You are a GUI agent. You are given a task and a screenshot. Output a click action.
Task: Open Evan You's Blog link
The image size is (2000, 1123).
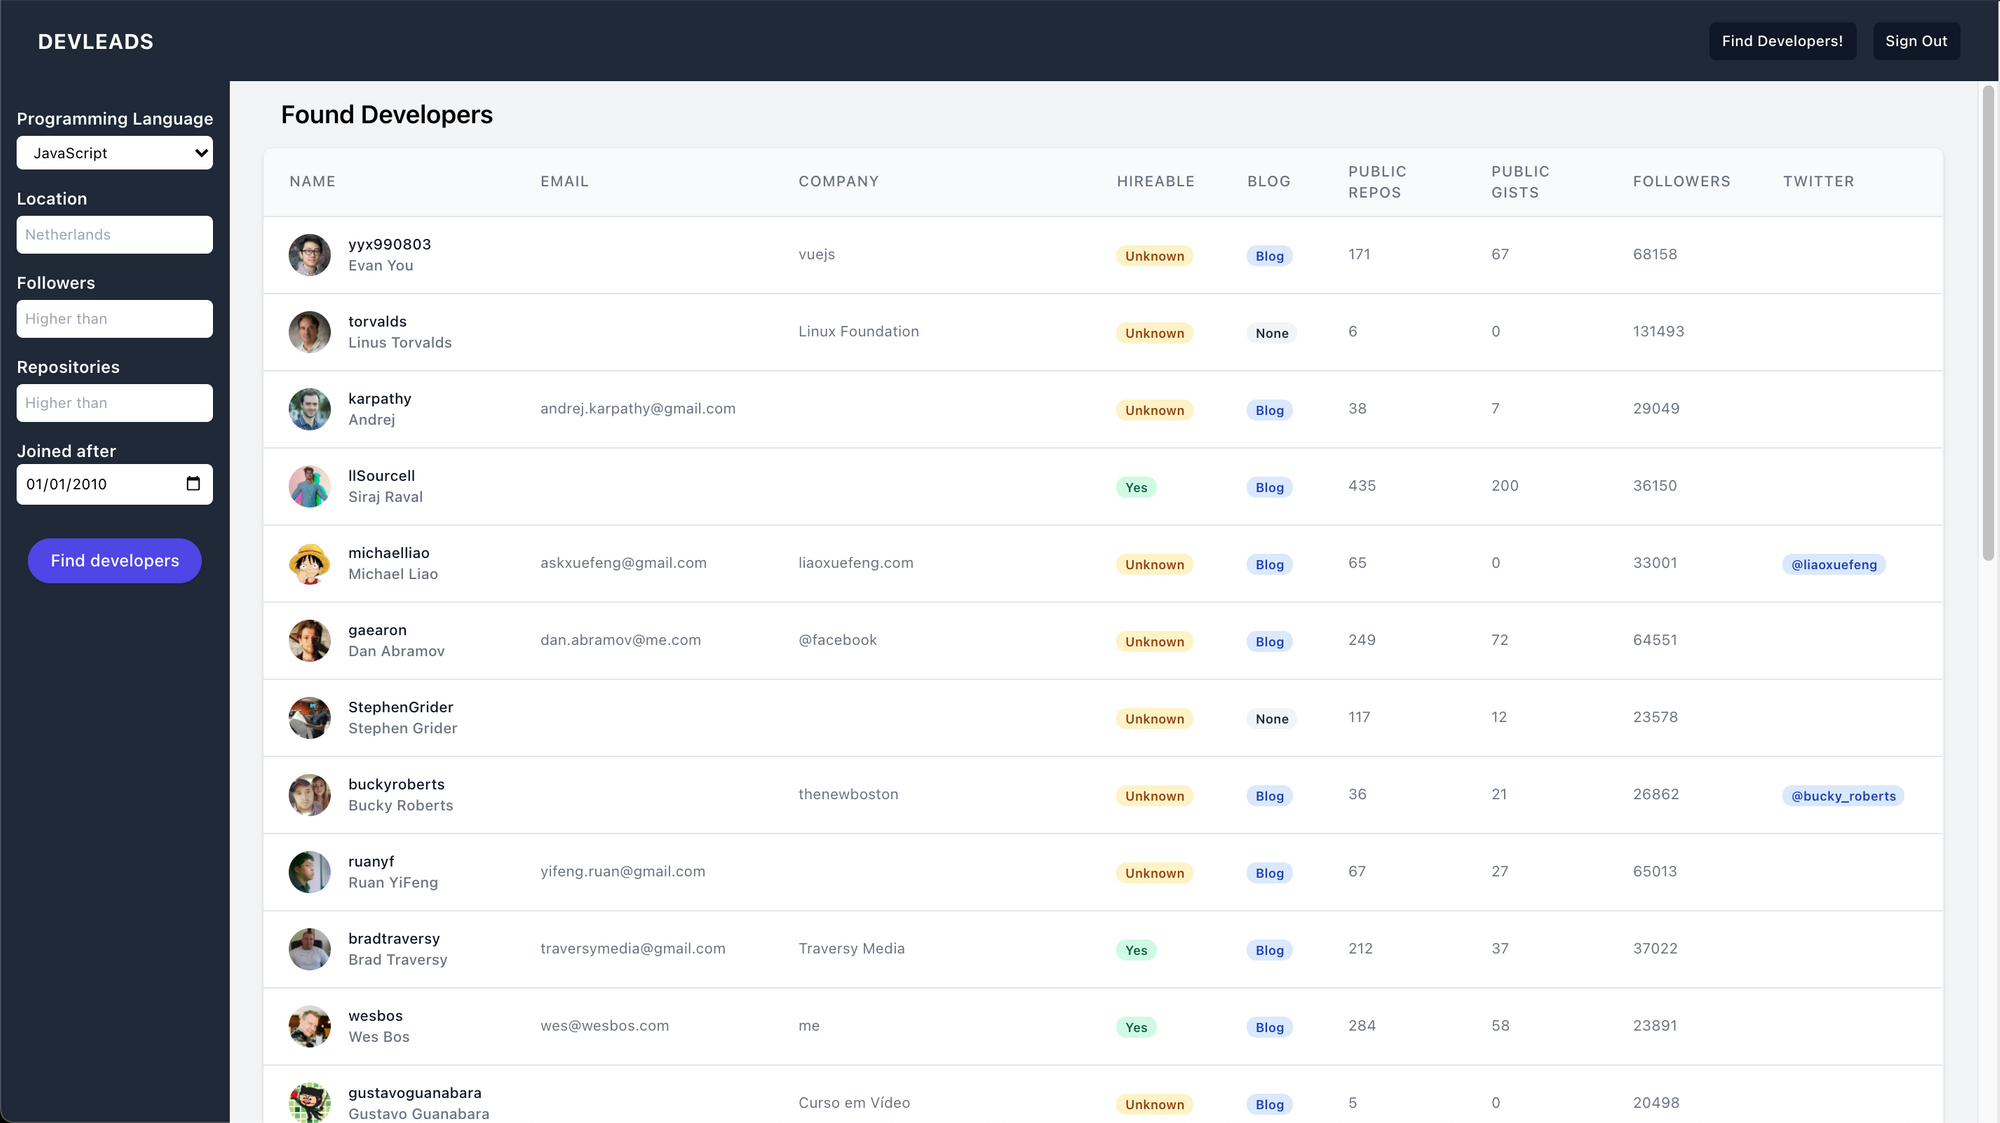pos(1268,255)
